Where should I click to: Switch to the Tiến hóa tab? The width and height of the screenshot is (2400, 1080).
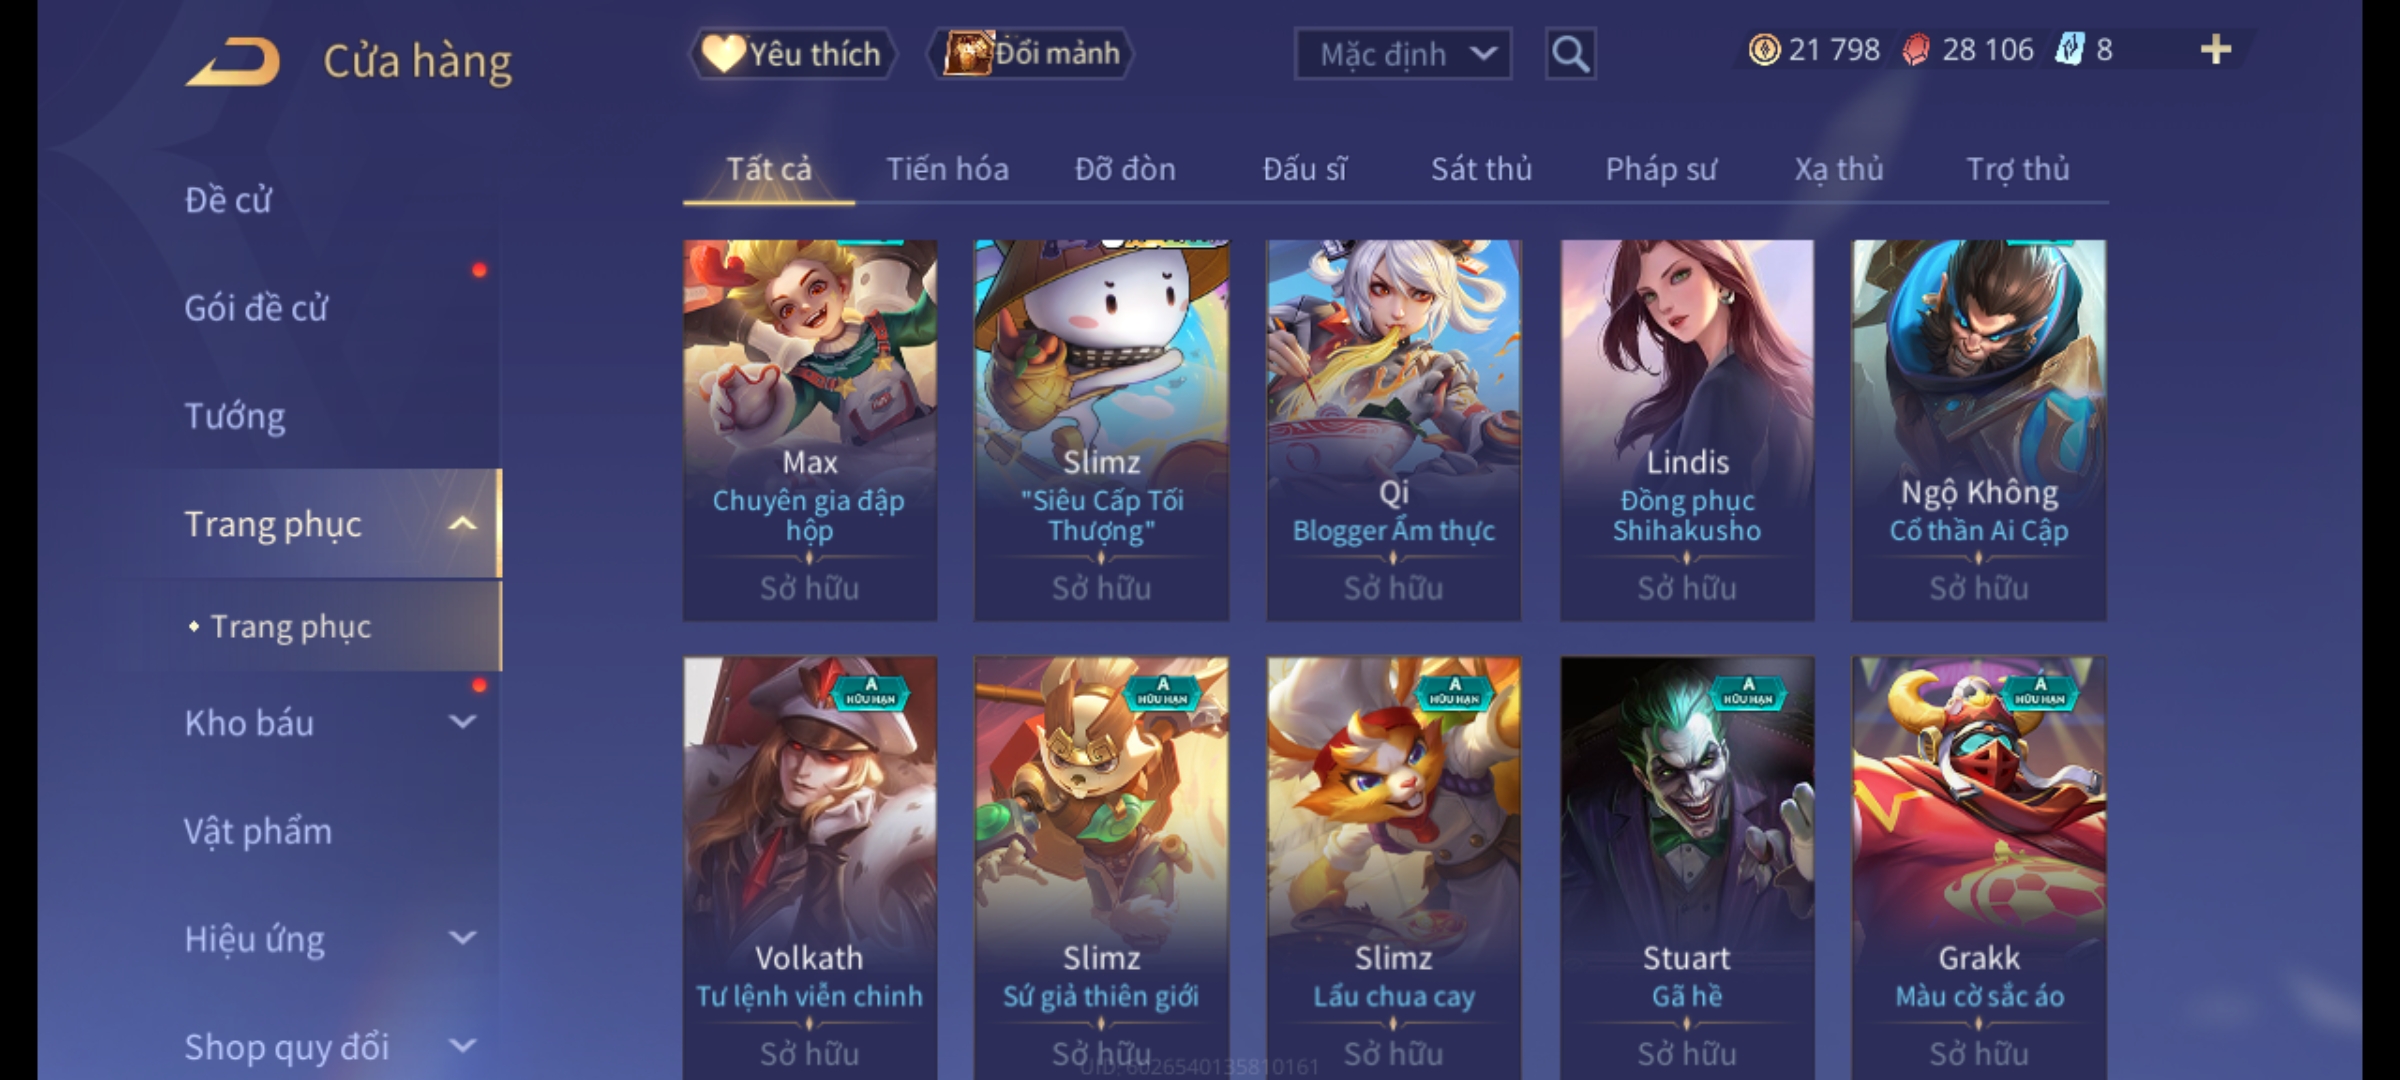[947, 169]
